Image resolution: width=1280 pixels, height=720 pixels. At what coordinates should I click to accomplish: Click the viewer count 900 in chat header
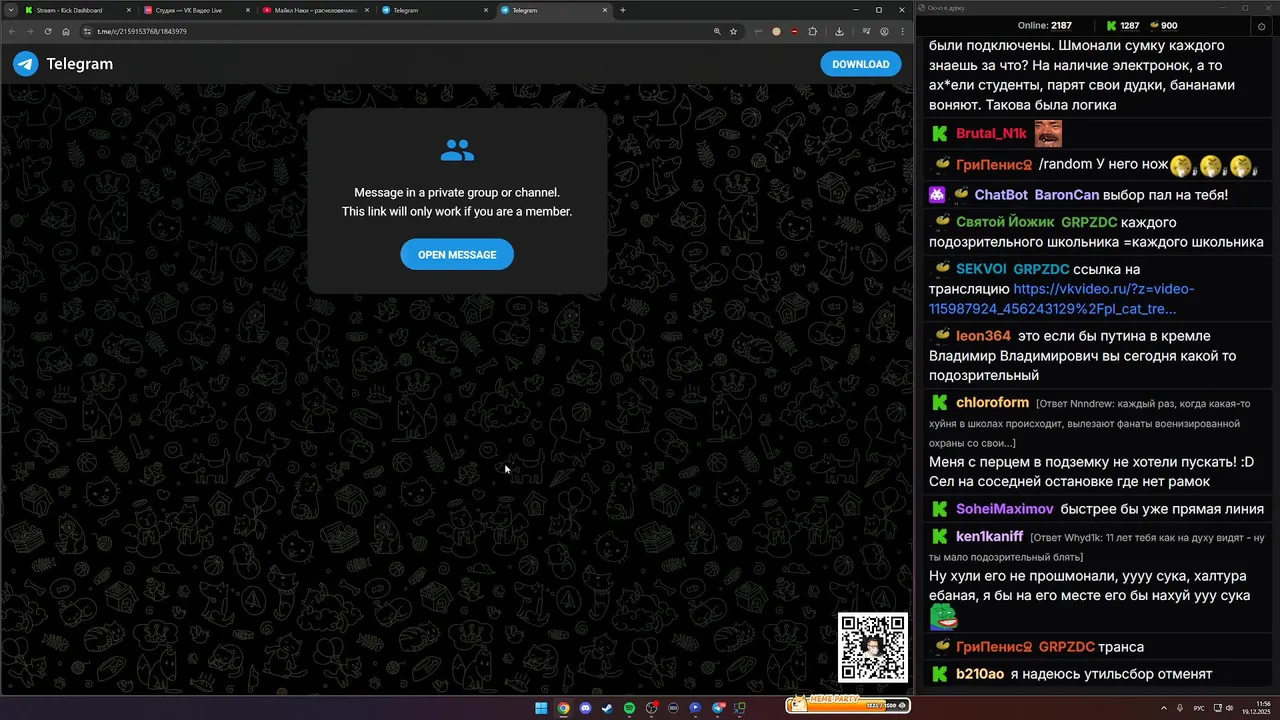[1163, 25]
